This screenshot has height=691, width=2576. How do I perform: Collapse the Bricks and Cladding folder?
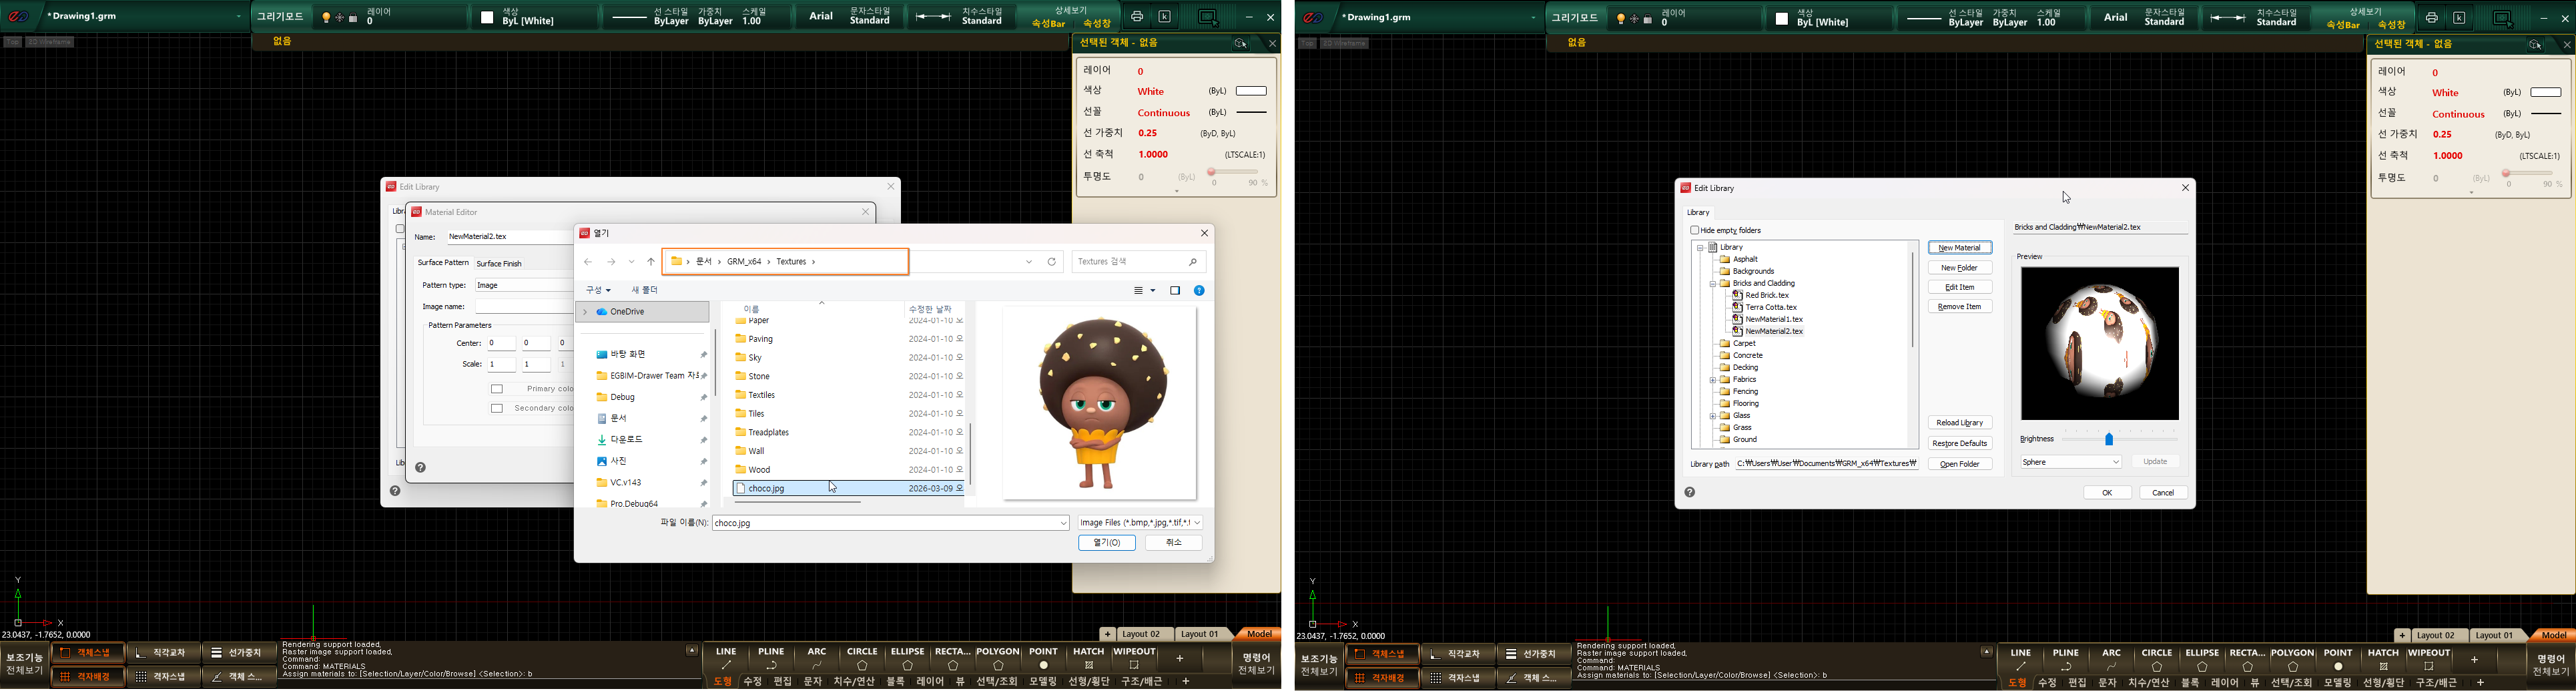[1713, 284]
